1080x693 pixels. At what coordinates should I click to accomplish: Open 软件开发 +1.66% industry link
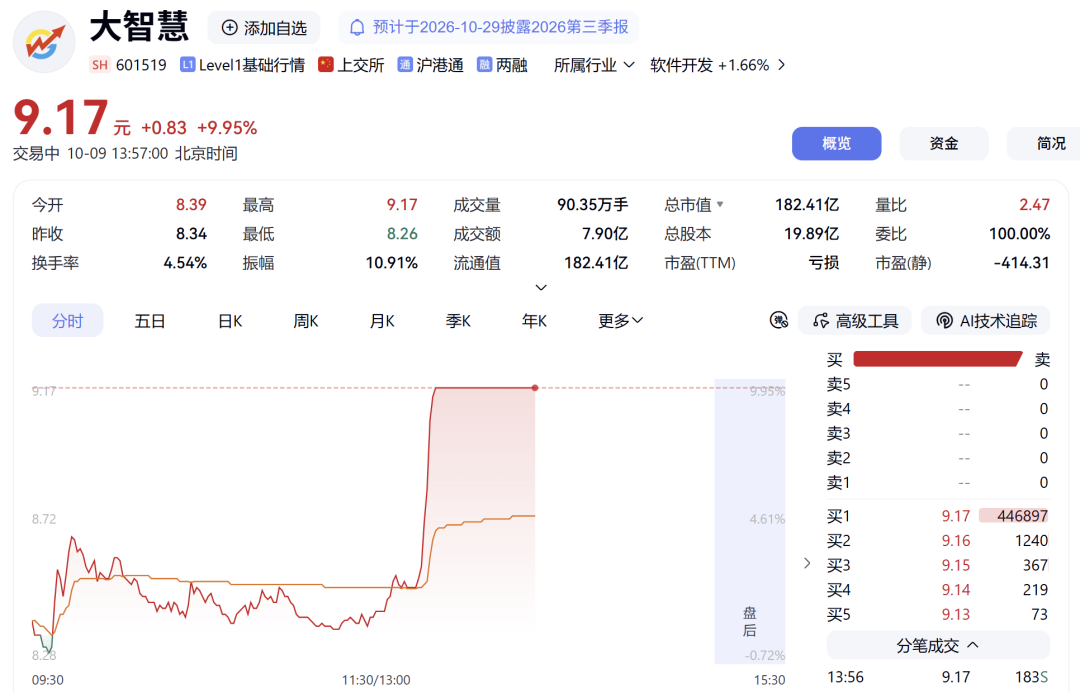pyautogui.click(x=709, y=65)
